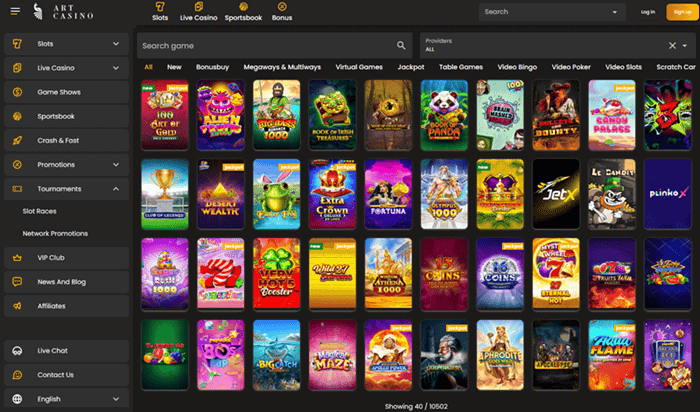Open the Book of Panda game
This screenshot has width=700, height=412.
pos(444,115)
